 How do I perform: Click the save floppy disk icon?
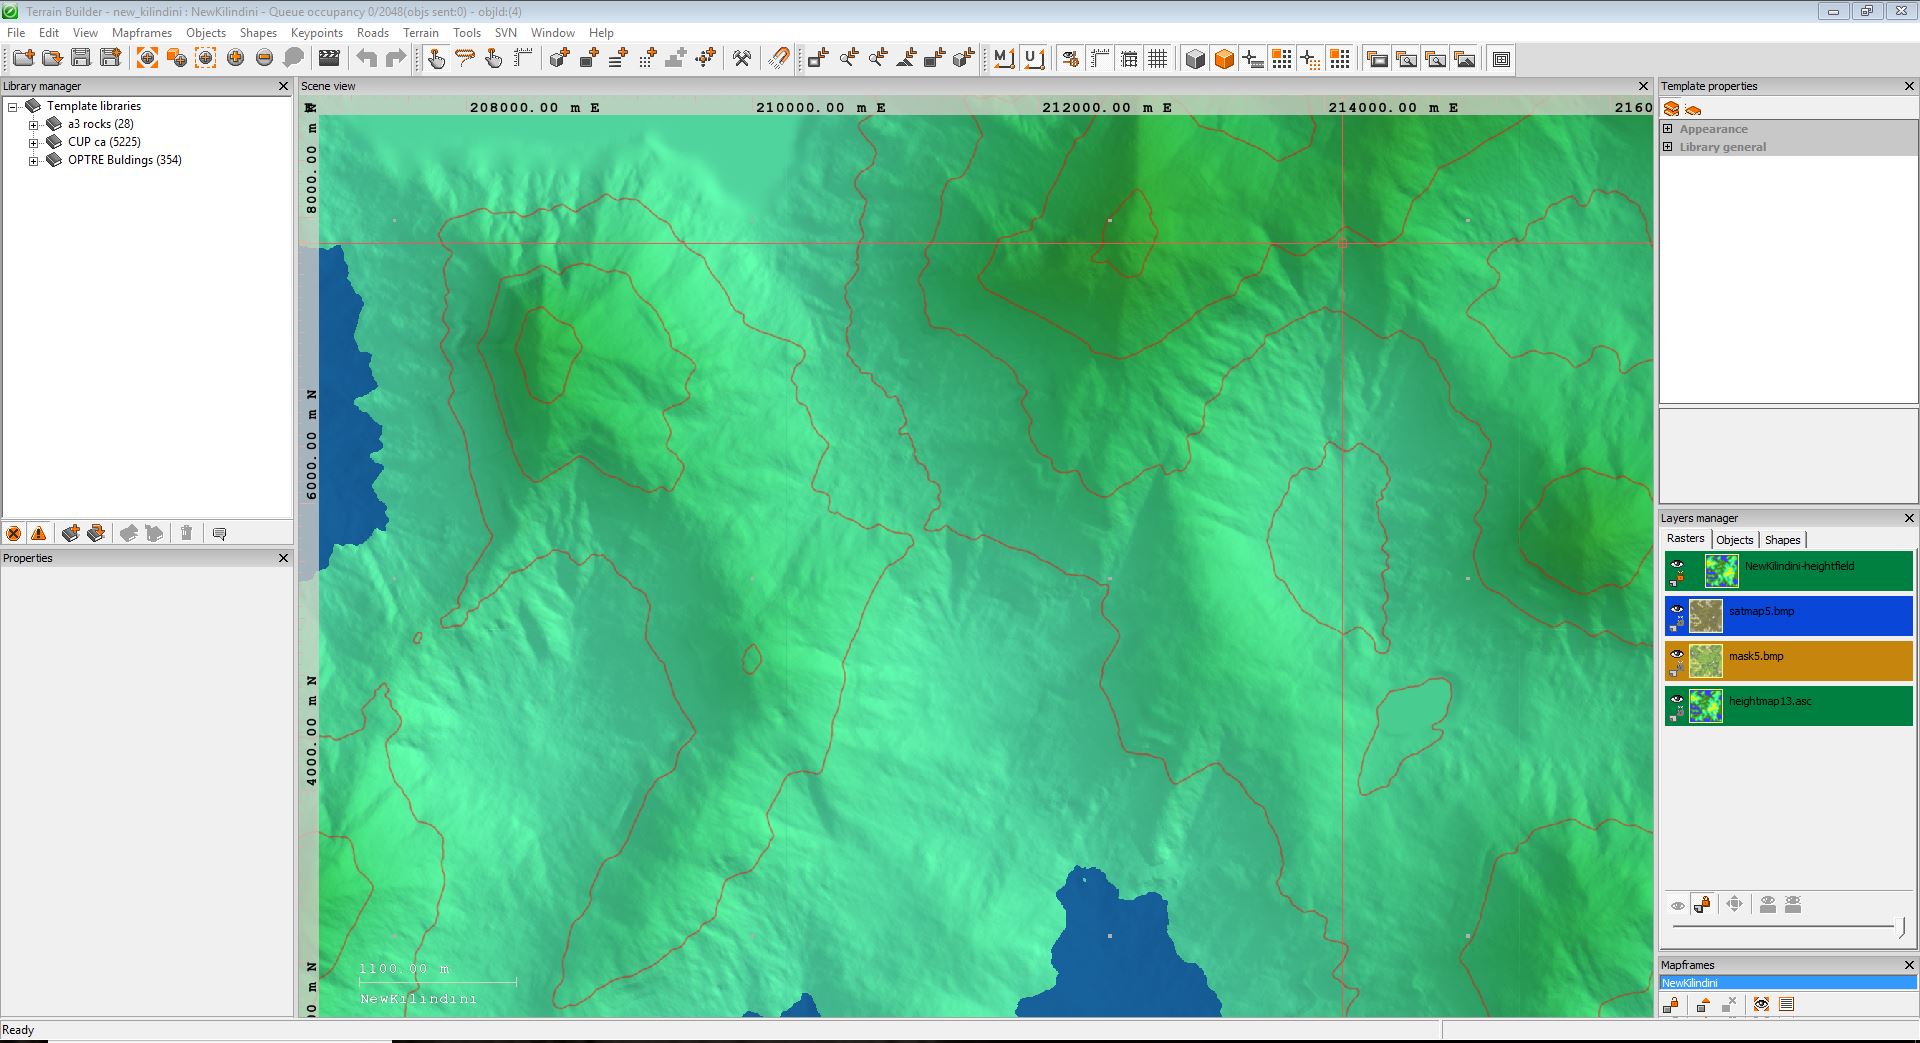pyautogui.click(x=81, y=58)
